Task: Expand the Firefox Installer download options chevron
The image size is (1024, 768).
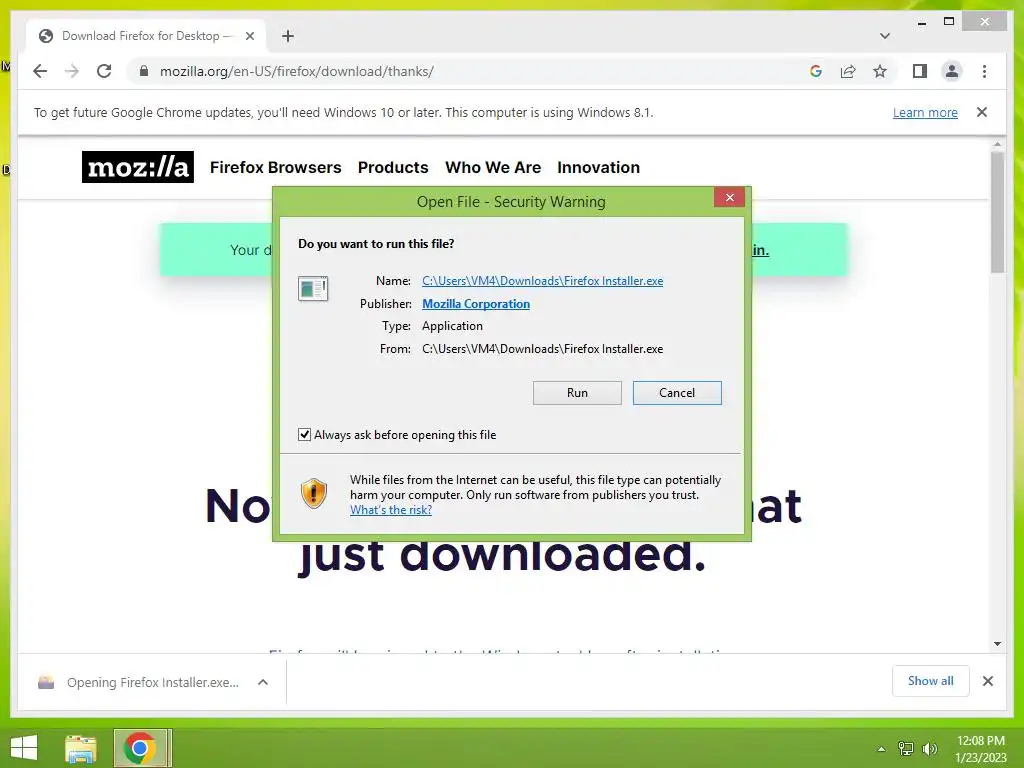Action: click(263, 682)
